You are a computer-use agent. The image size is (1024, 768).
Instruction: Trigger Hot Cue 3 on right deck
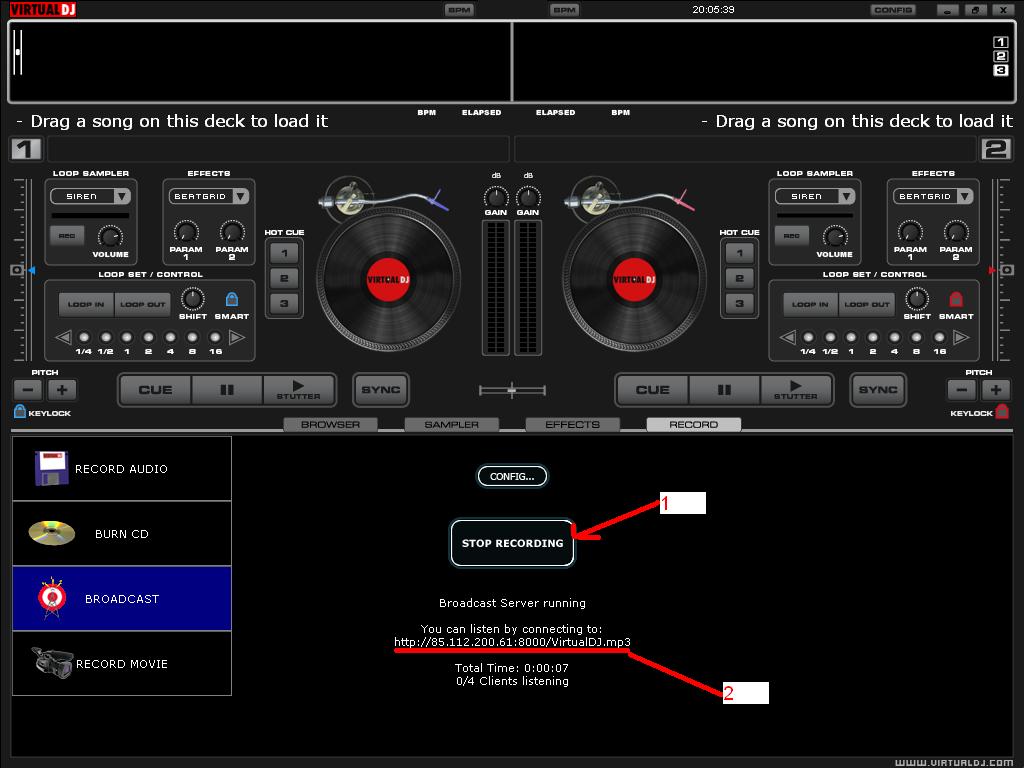(x=739, y=303)
